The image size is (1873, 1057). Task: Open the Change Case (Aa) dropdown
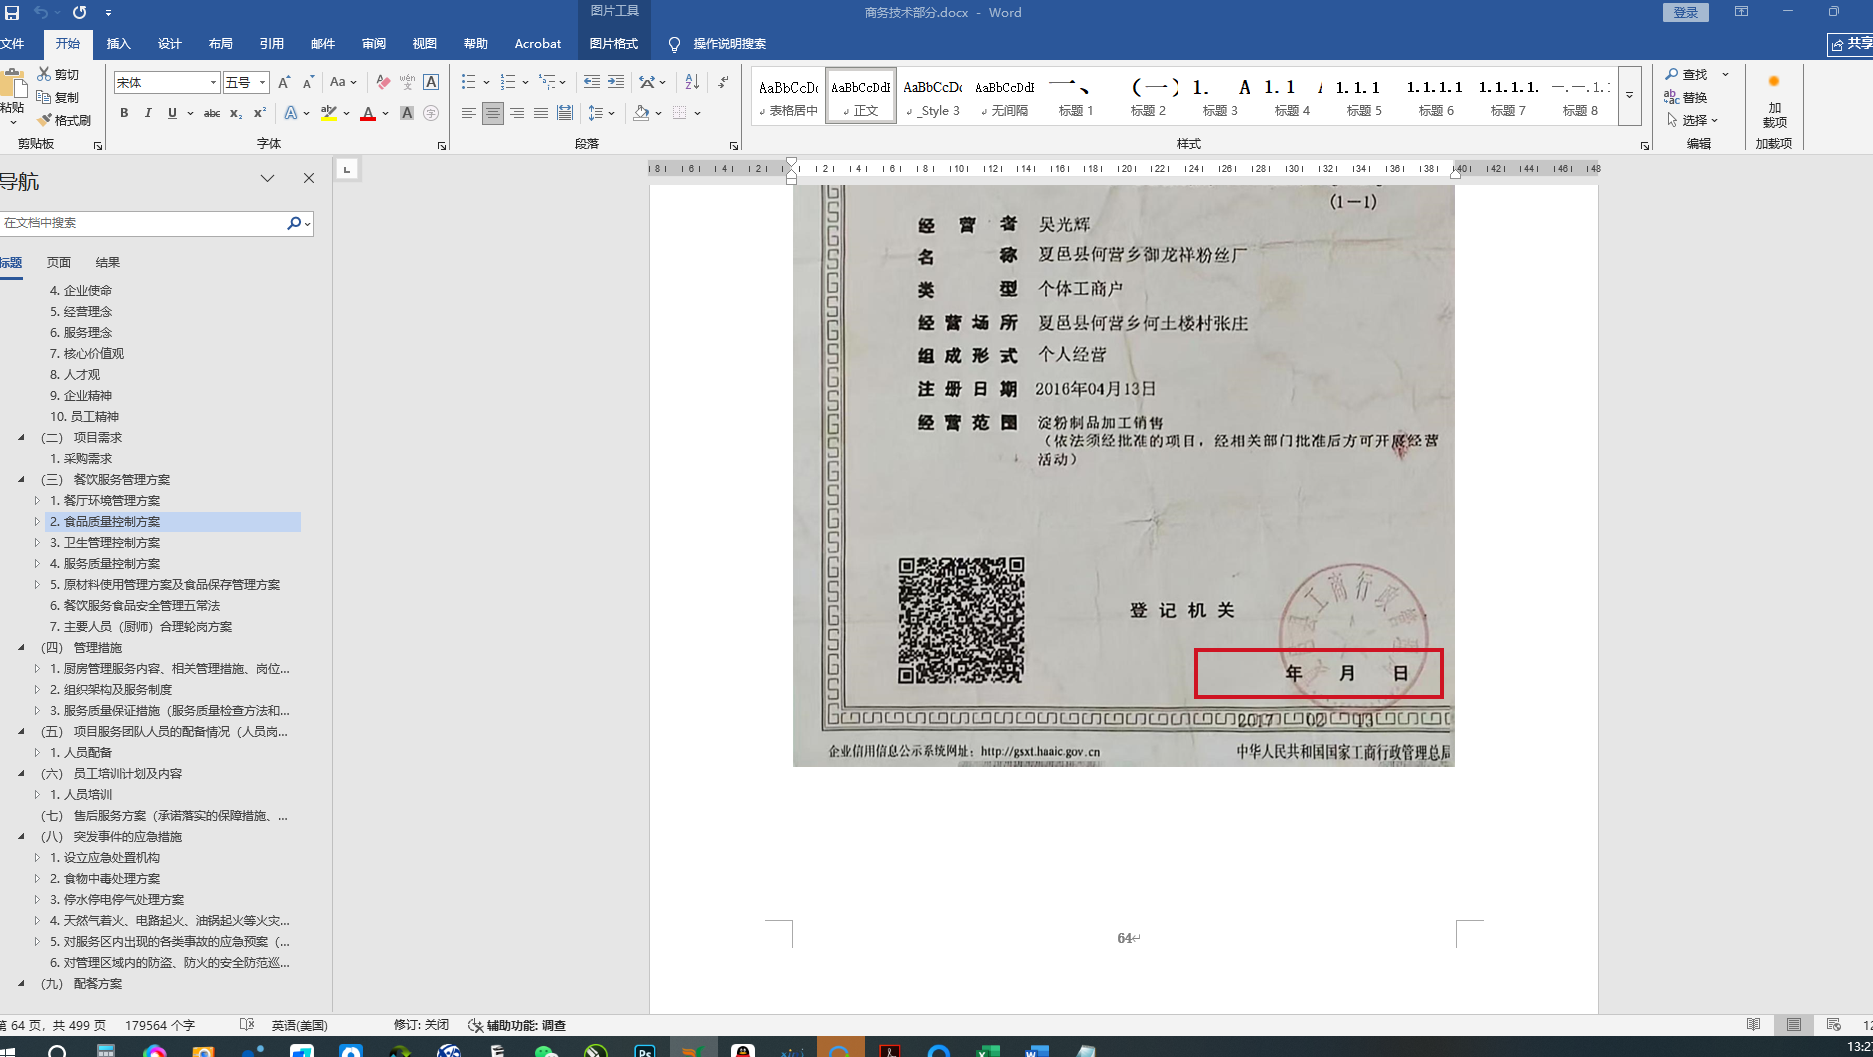point(342,82)
